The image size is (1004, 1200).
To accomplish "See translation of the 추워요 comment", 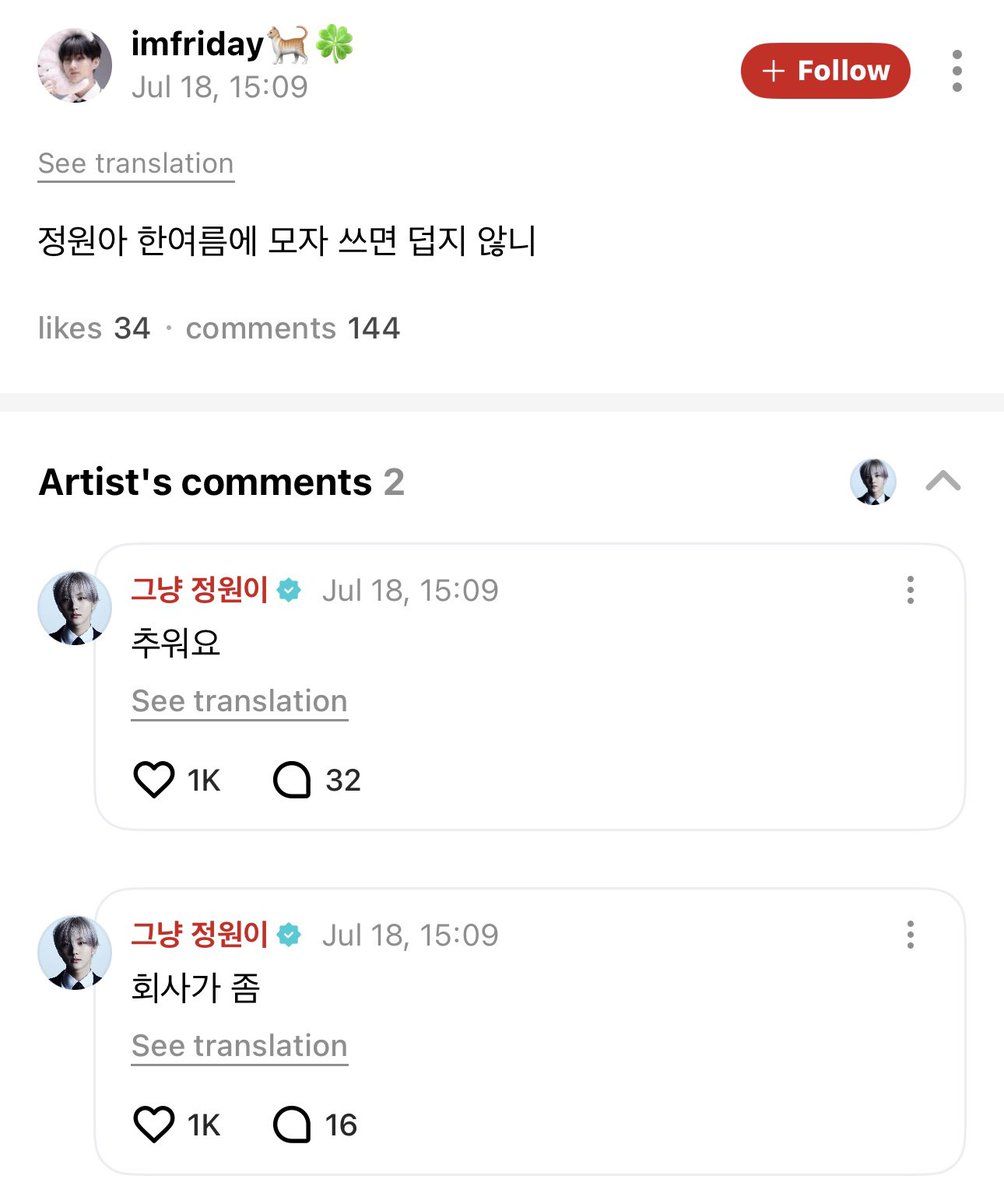I will [240, 702].
